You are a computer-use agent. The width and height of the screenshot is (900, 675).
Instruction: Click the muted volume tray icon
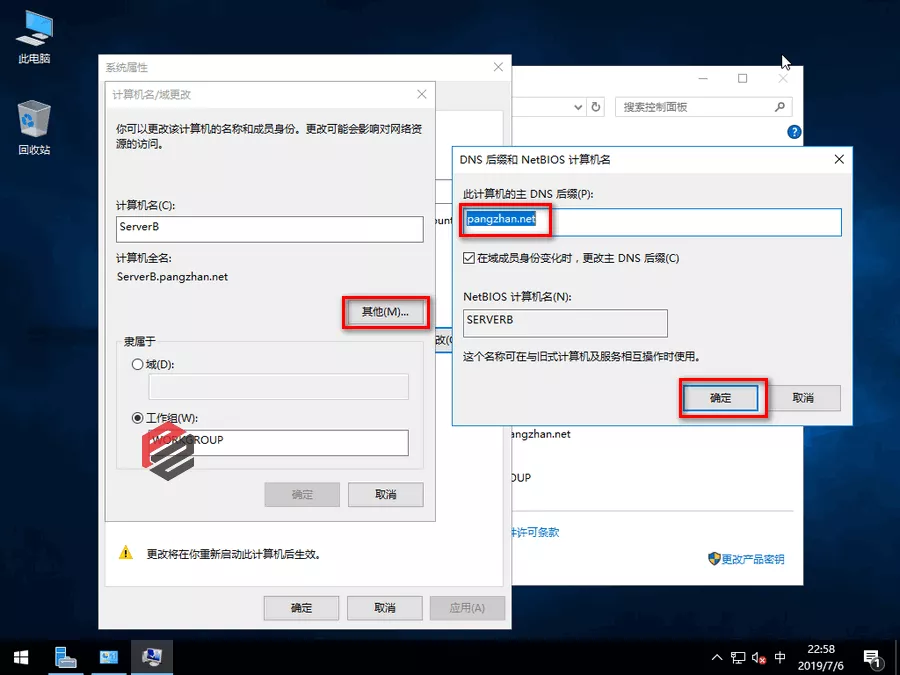coord(758,658)
